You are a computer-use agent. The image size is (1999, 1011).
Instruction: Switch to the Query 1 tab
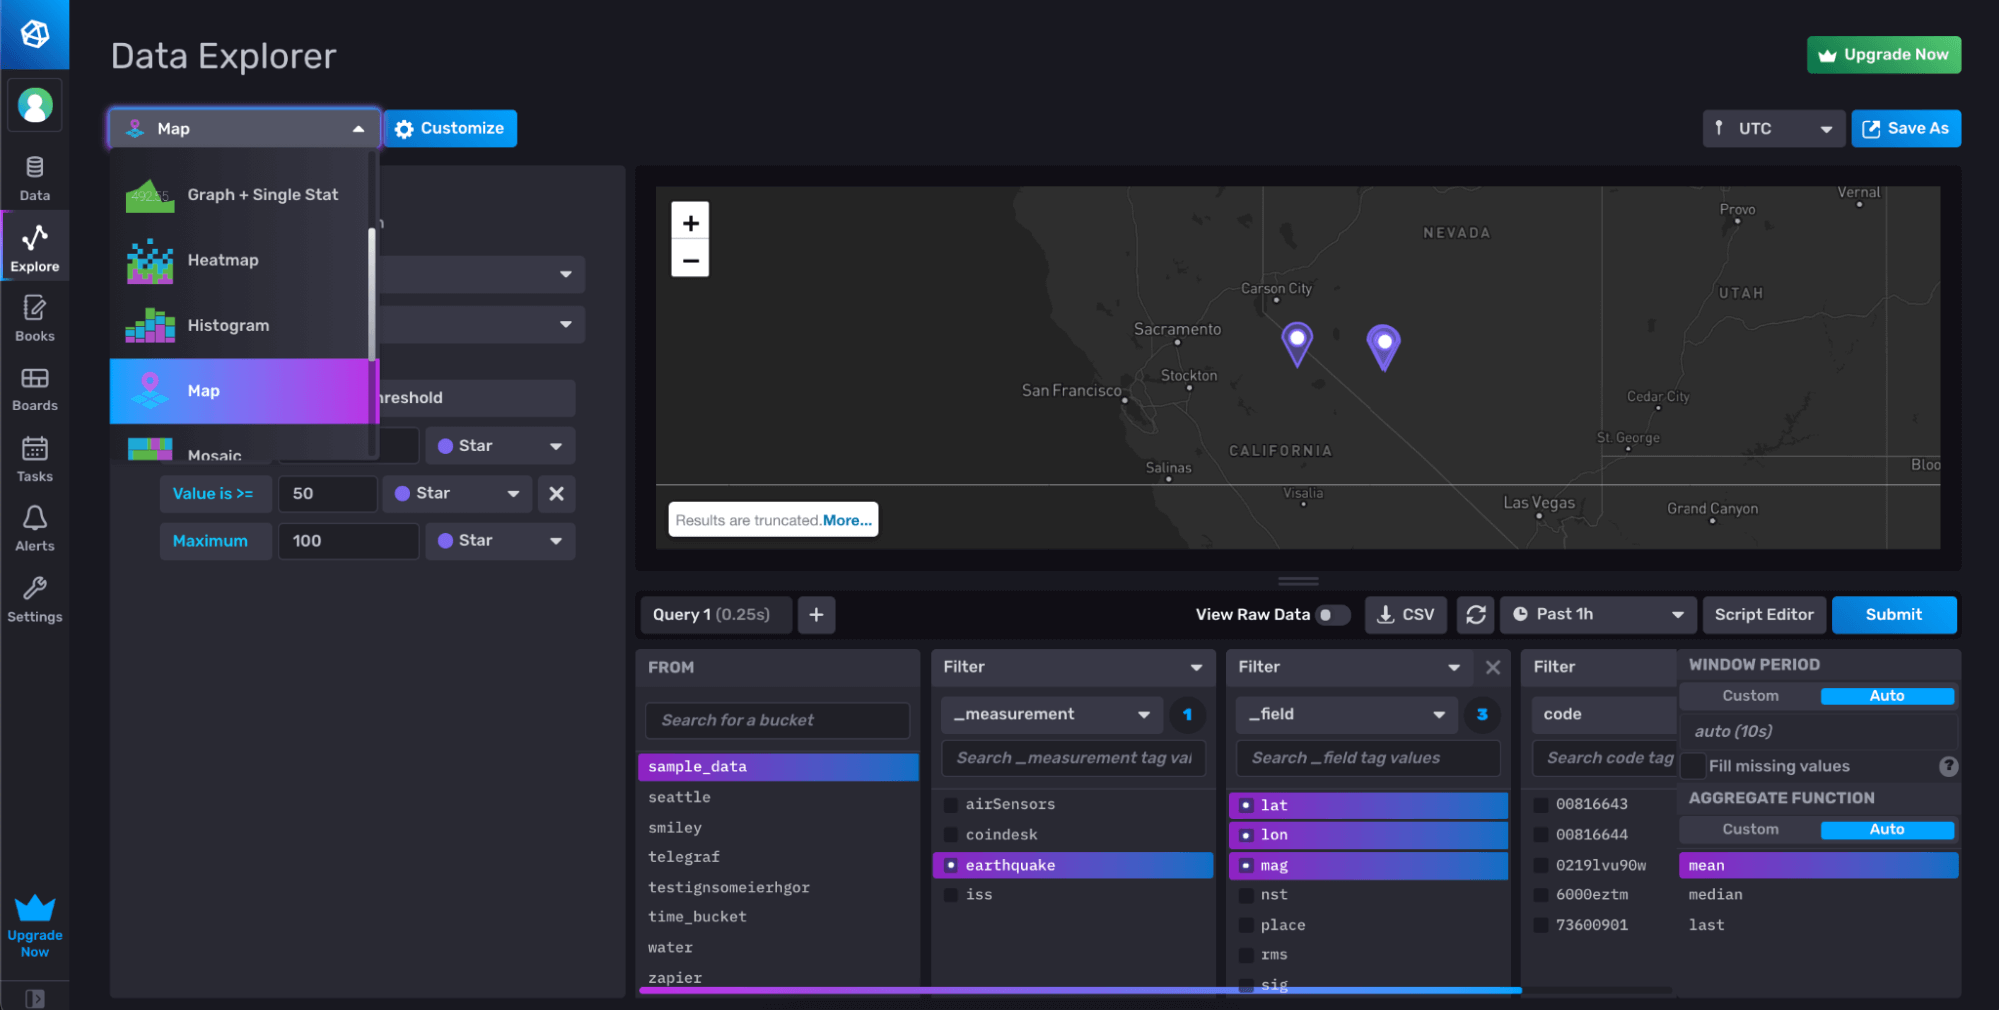pos(715,614)
